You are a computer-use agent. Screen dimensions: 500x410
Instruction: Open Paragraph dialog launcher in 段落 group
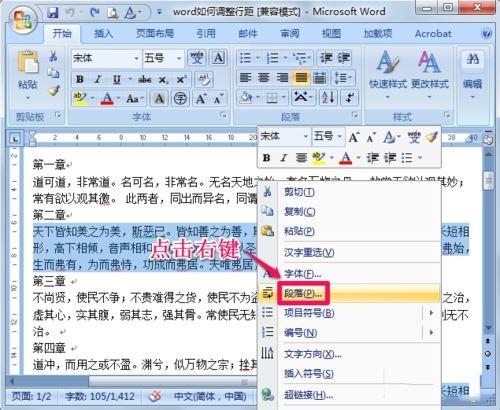(x=355, y=115)
